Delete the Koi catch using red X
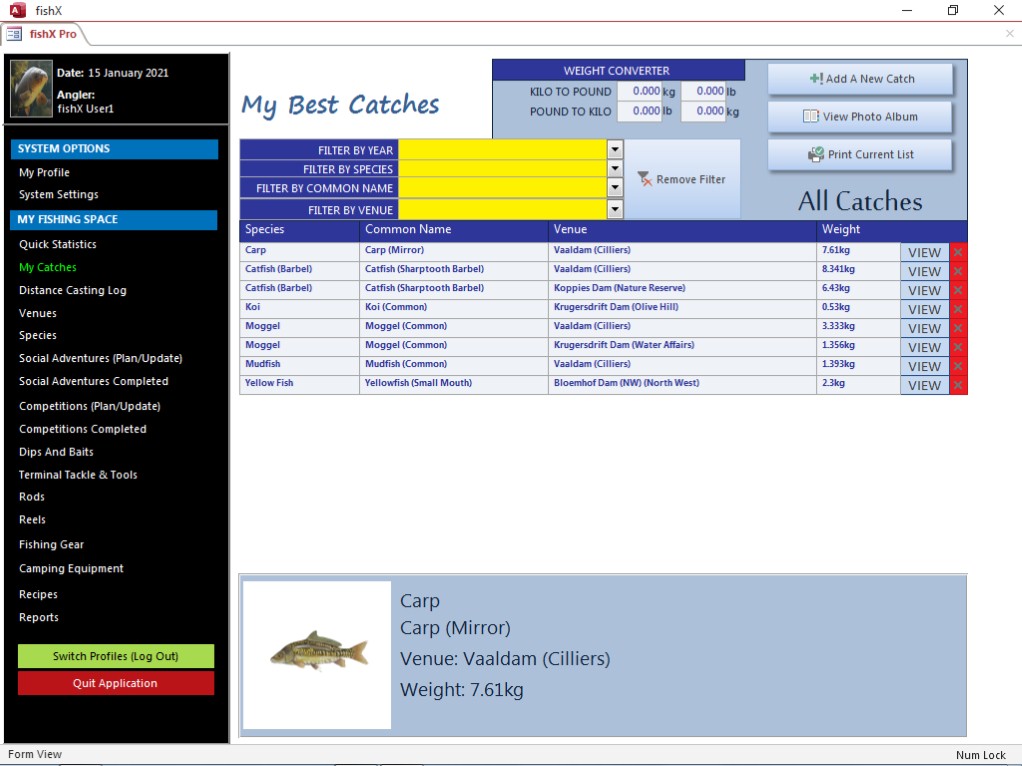Viewport: 1022px width, 766px height. coord(958,309)
